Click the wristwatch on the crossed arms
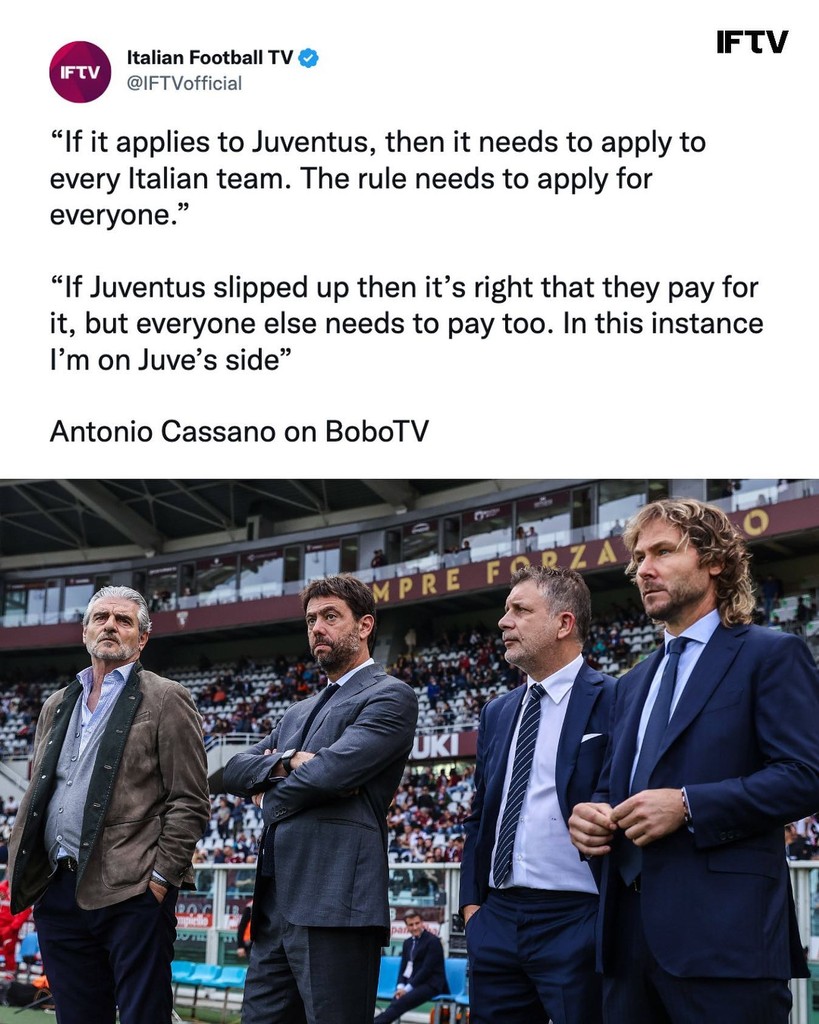Image resolution: width=819 pixels, height=1024 pixels. point(287,760)
